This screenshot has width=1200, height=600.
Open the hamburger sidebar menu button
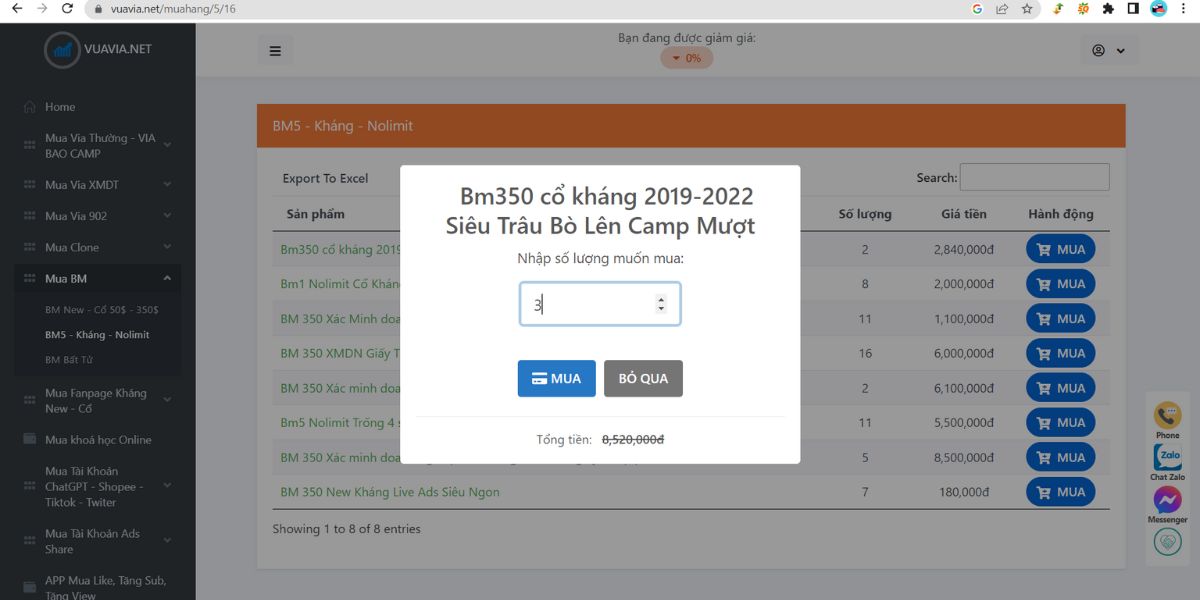pyautogui.click(x=275, y=51)
